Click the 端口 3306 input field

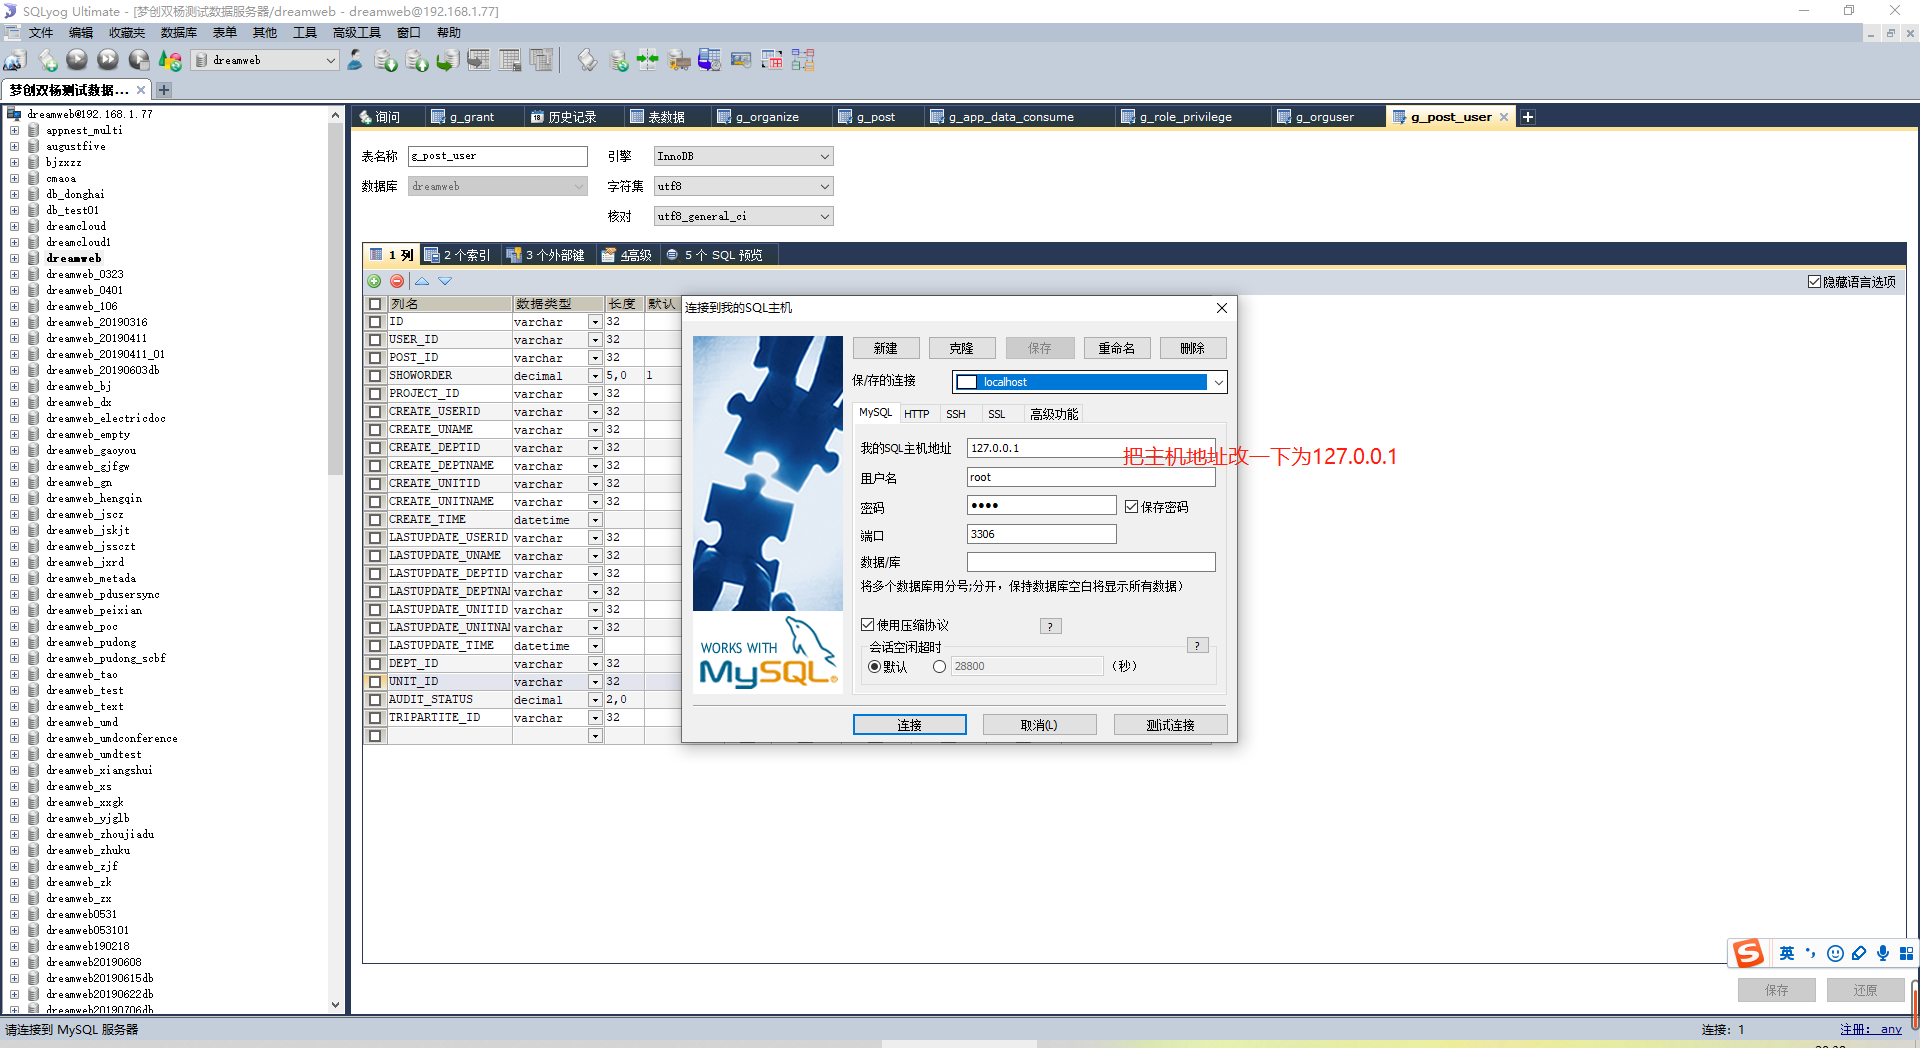tap(1041, 534)
